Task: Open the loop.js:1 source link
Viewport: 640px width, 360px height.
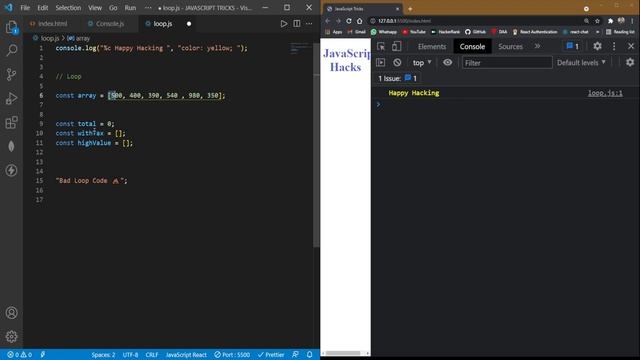Action: tap(605, 93)
